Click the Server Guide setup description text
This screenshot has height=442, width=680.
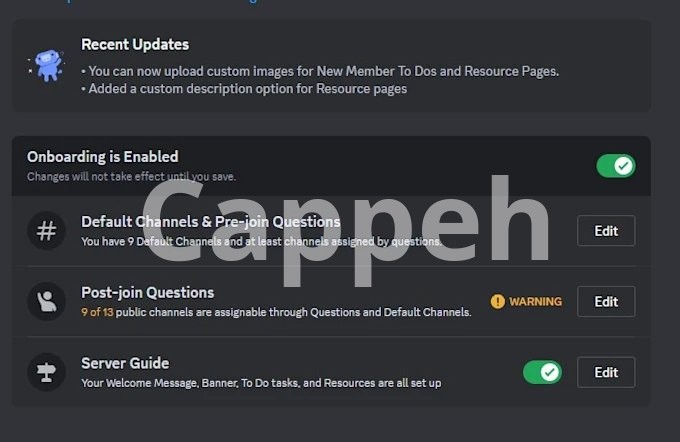261,382
